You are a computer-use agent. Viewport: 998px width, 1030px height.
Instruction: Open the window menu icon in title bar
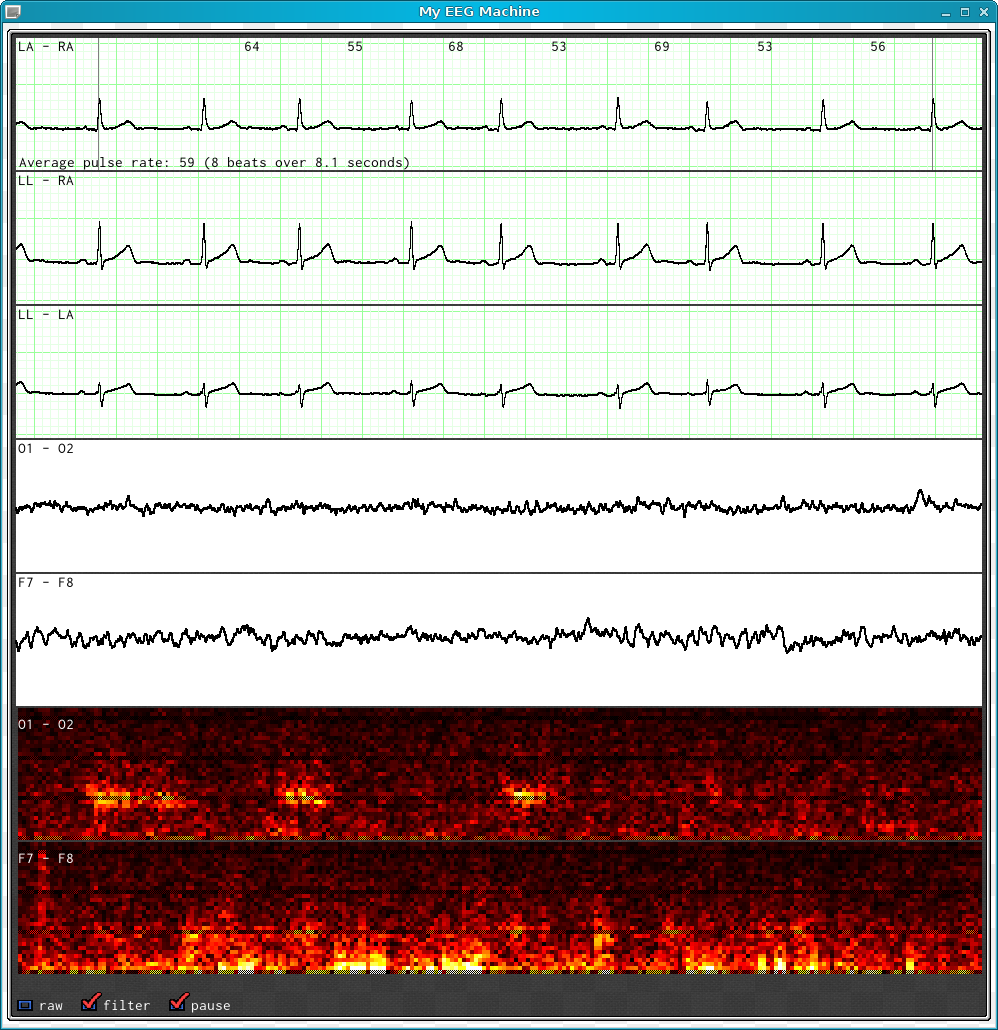[x=12, y=11]
